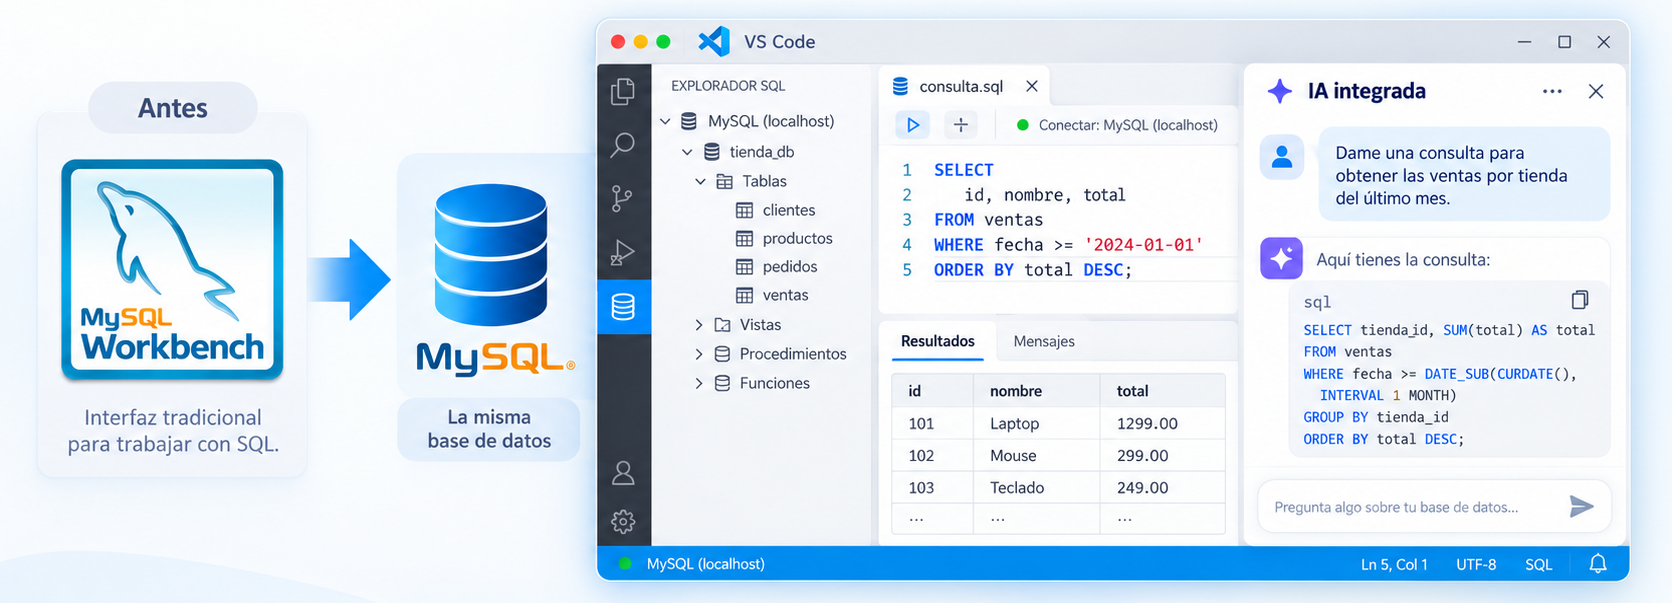Open the Accounts person icon
The width and height of the screenshot is (1672, 603).
click(x=623, y=473)
